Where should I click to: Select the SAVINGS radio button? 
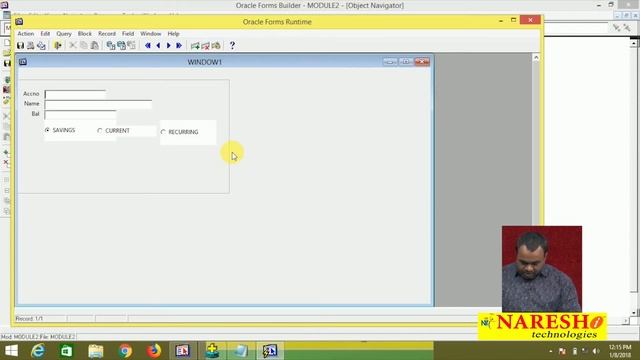[47, 130]
